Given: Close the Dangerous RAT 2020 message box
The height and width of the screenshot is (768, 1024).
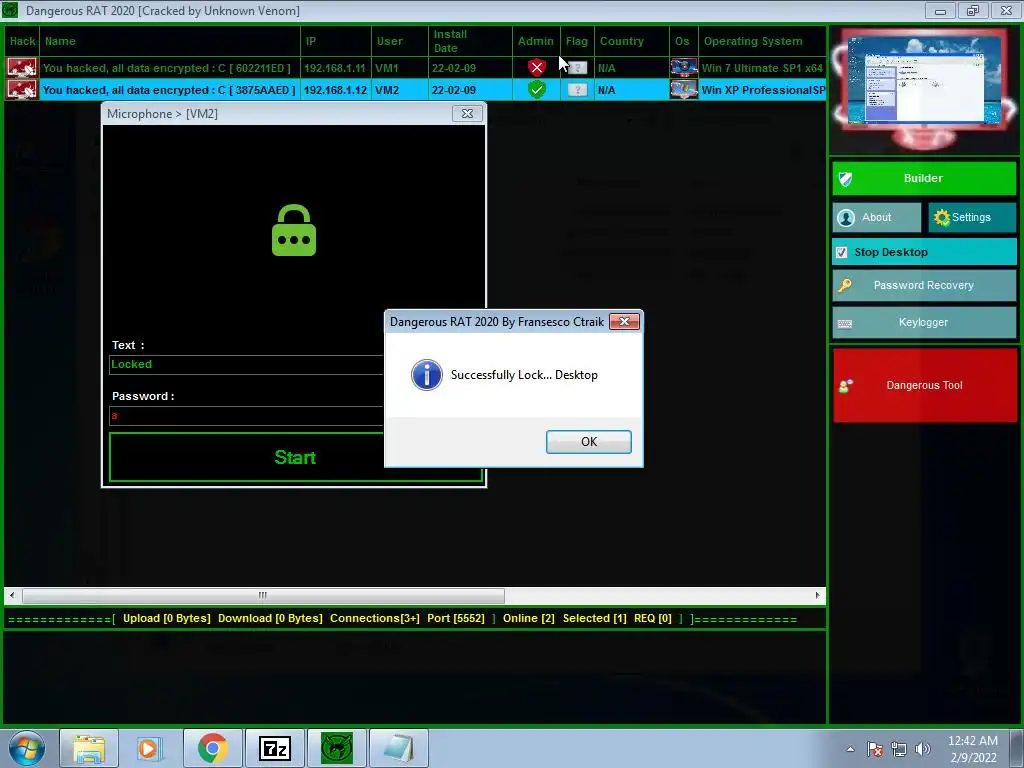Looking at the screenshot, I should click(624, 321).
